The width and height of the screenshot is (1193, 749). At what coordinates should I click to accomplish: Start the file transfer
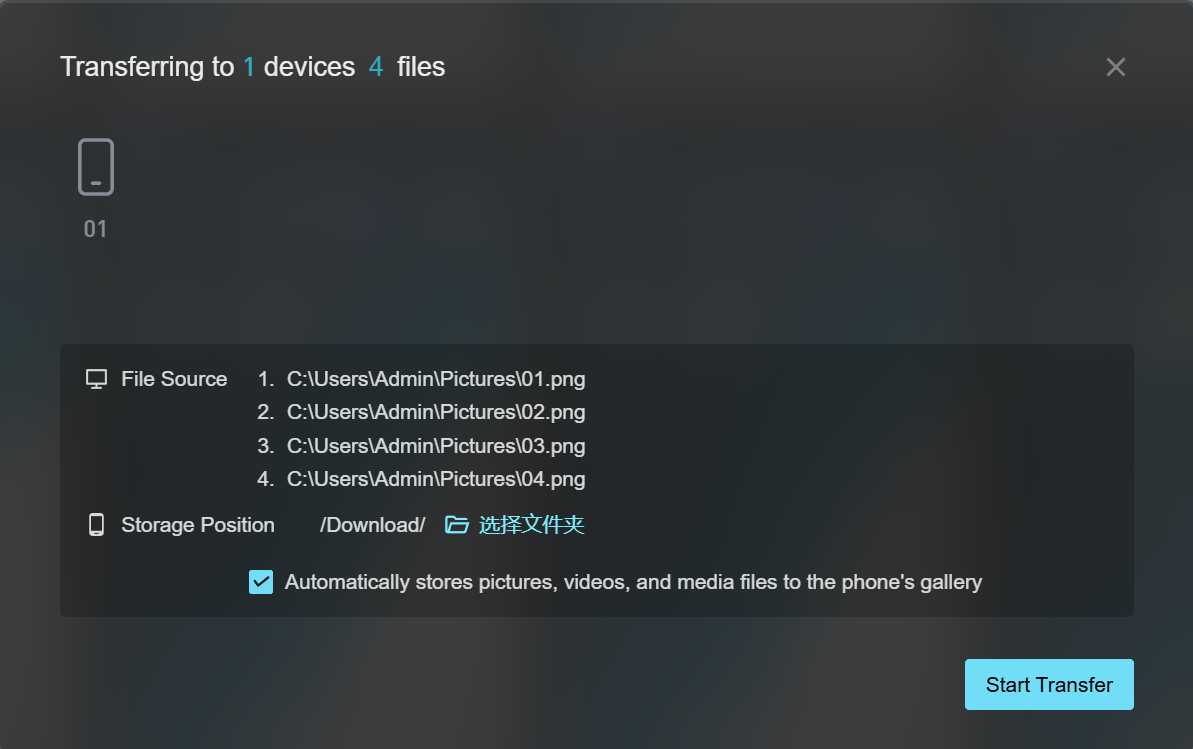(x=1049, y=684)
